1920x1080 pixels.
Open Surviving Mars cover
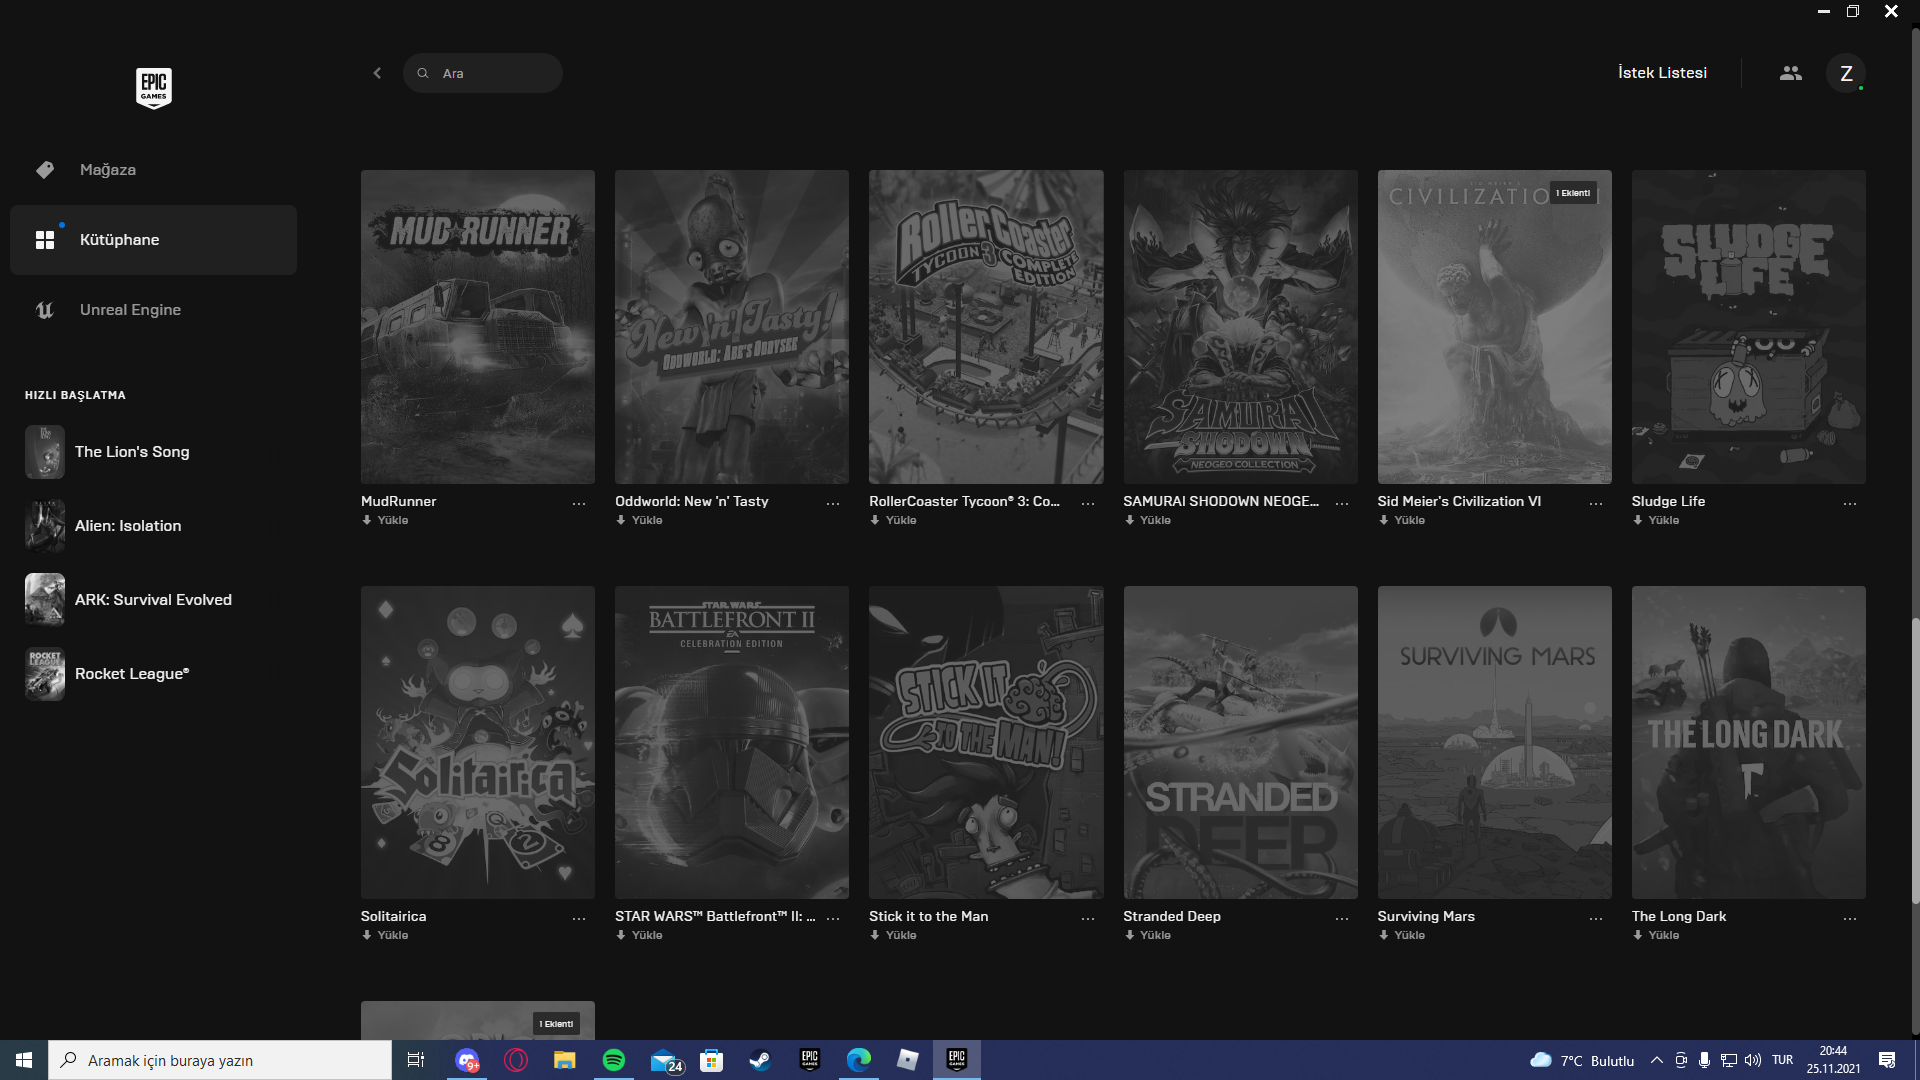(x=1495, y=742)
